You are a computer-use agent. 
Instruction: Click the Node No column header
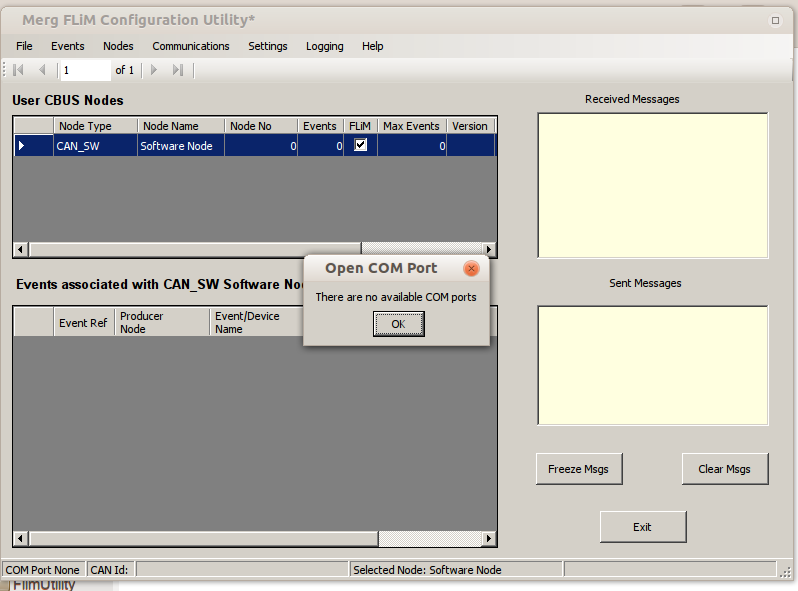click(x=261, y=126)
